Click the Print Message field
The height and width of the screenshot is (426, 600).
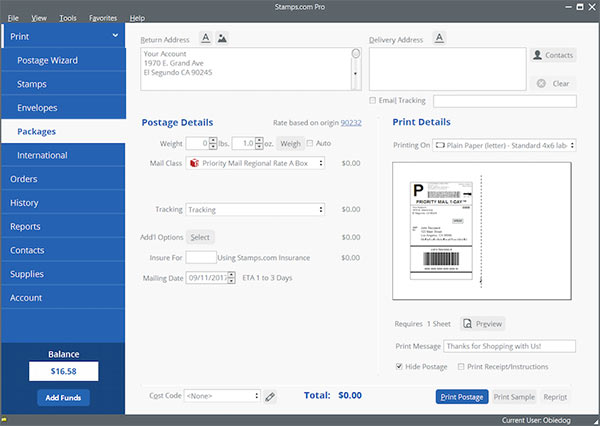click(x=509, y=346)
